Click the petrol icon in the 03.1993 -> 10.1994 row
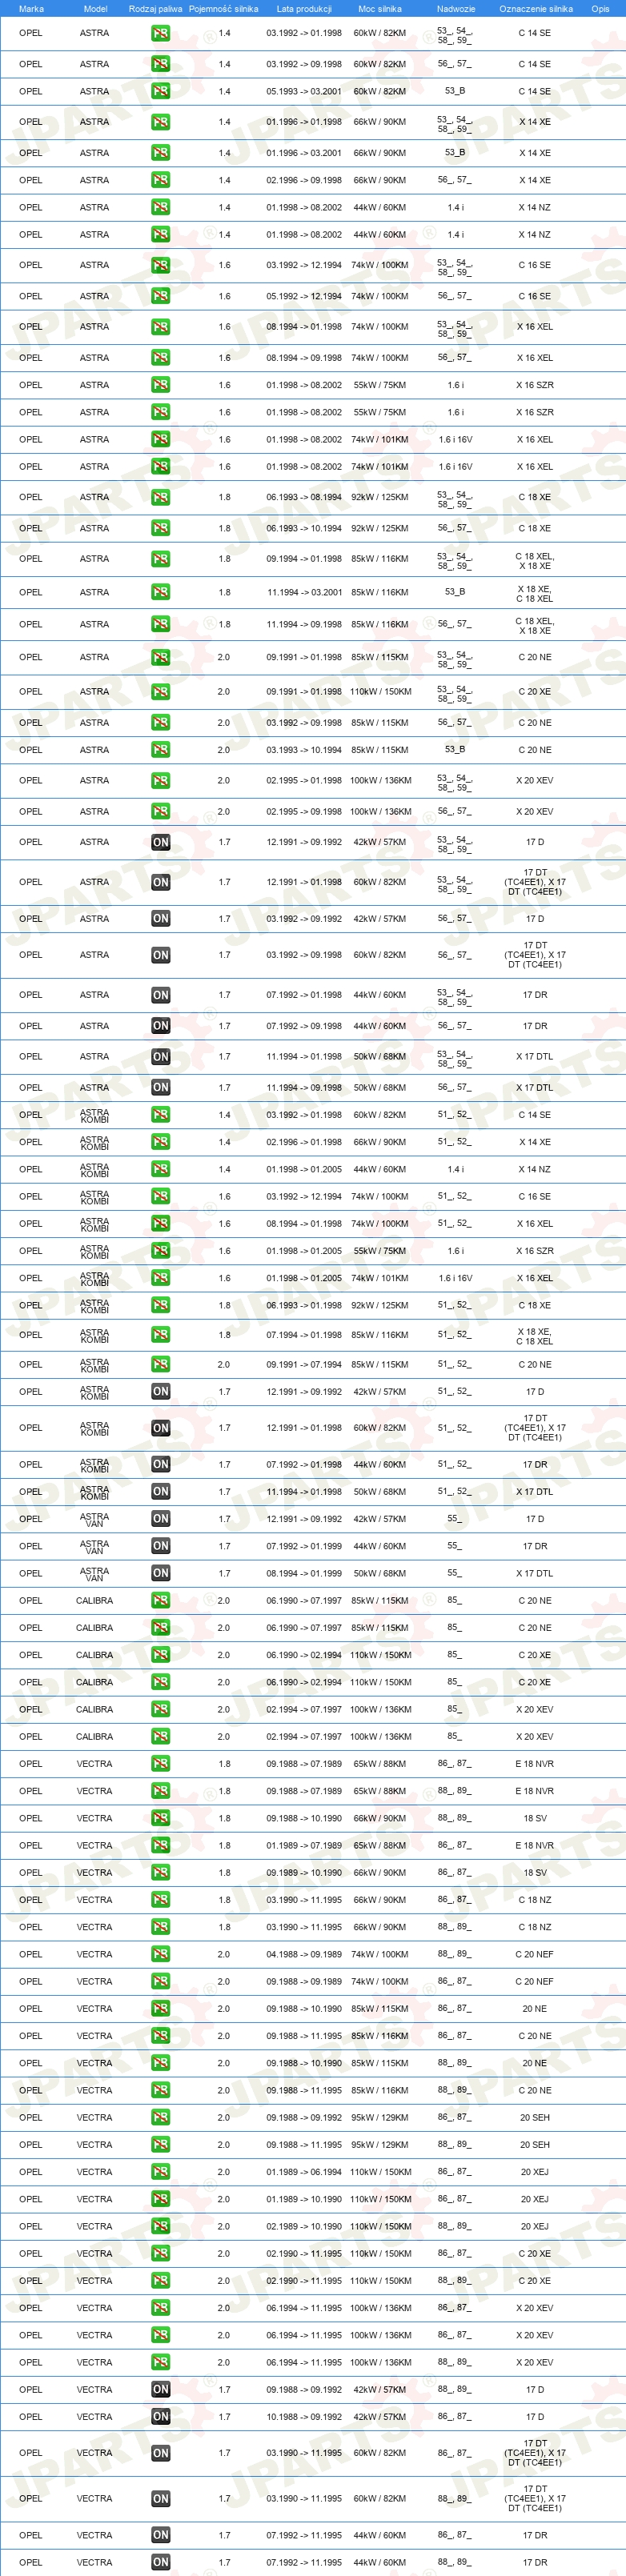Image resolution: width=626 pixels, height=2576 pixels. coord(160,749)
